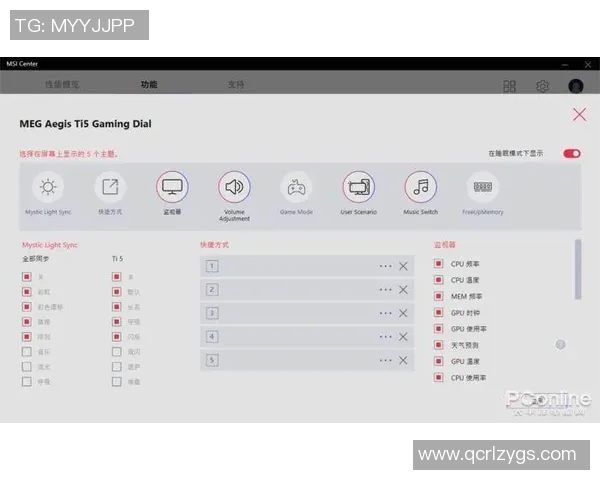
Task: Open the grid view icon in header
Action: tap(509, 86)
